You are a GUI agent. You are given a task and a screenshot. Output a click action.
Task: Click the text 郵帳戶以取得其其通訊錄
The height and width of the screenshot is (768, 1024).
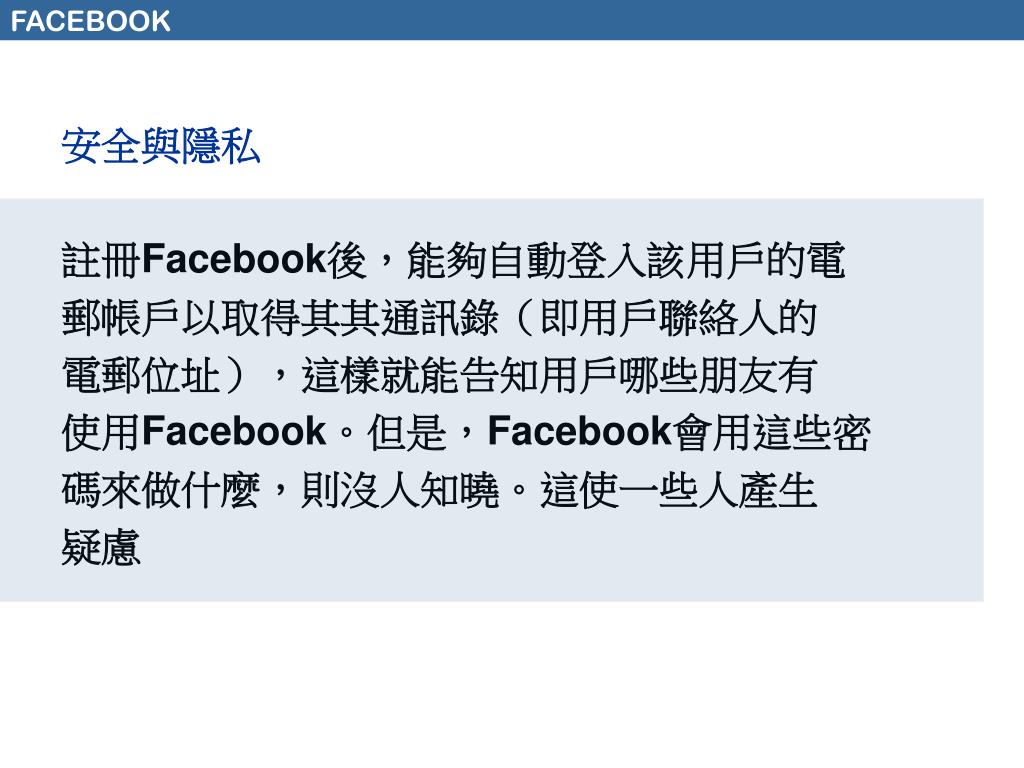click(280, 318)
